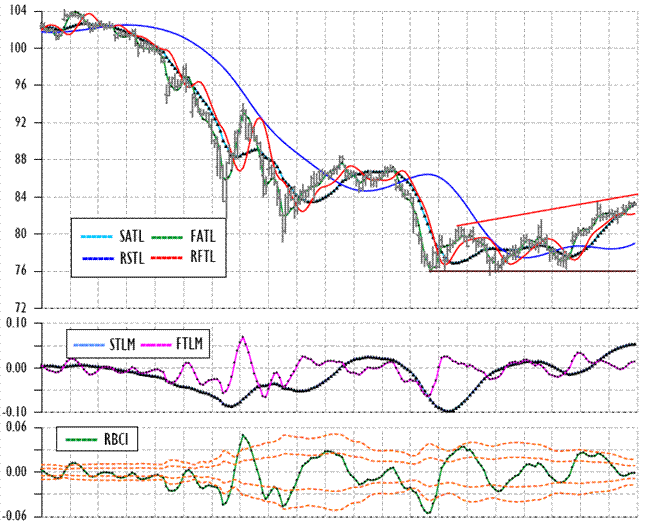Click the green RBCI legend line sample
The image size is (650, 523).
82,440
